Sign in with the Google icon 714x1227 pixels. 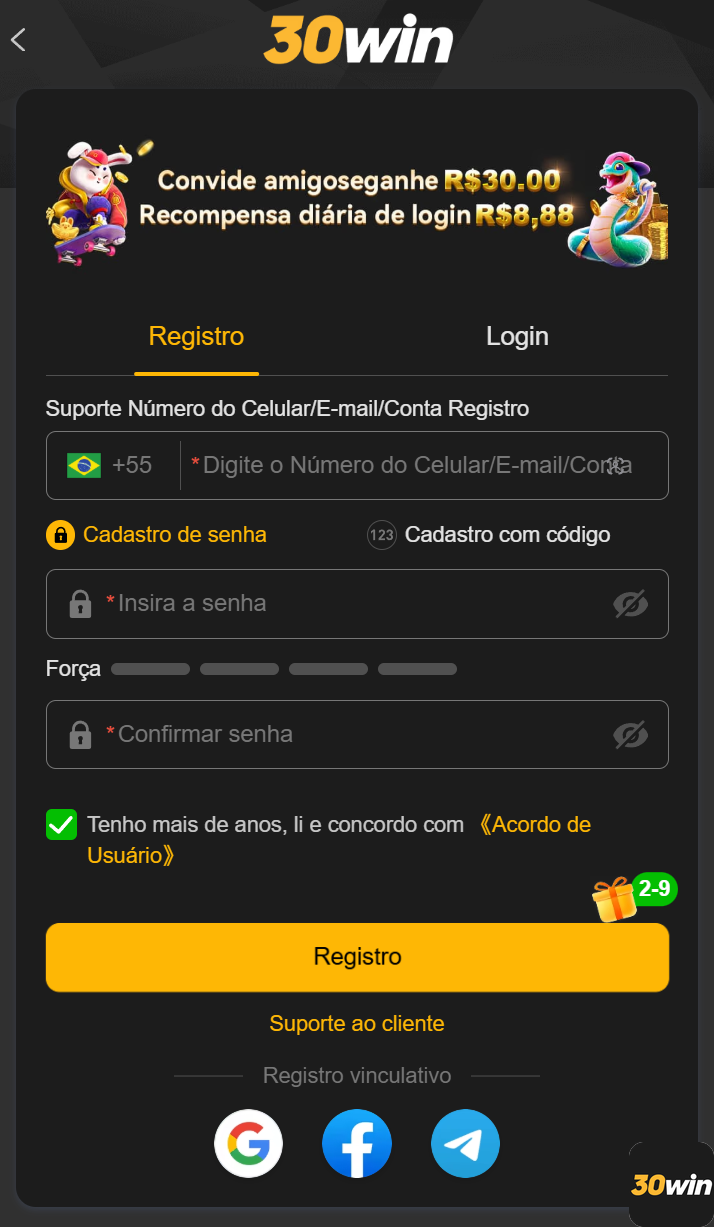[x=248, y=1143]
